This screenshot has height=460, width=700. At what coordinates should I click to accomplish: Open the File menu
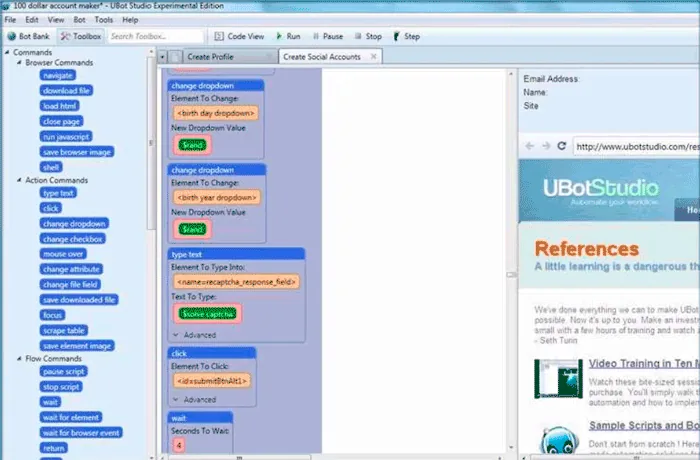10,20
